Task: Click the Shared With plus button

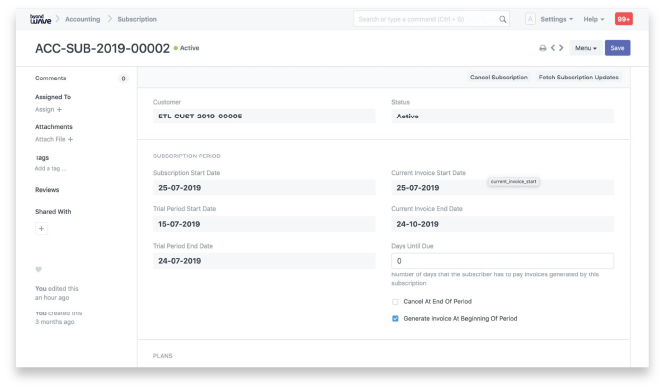Action: coord(41,229)
